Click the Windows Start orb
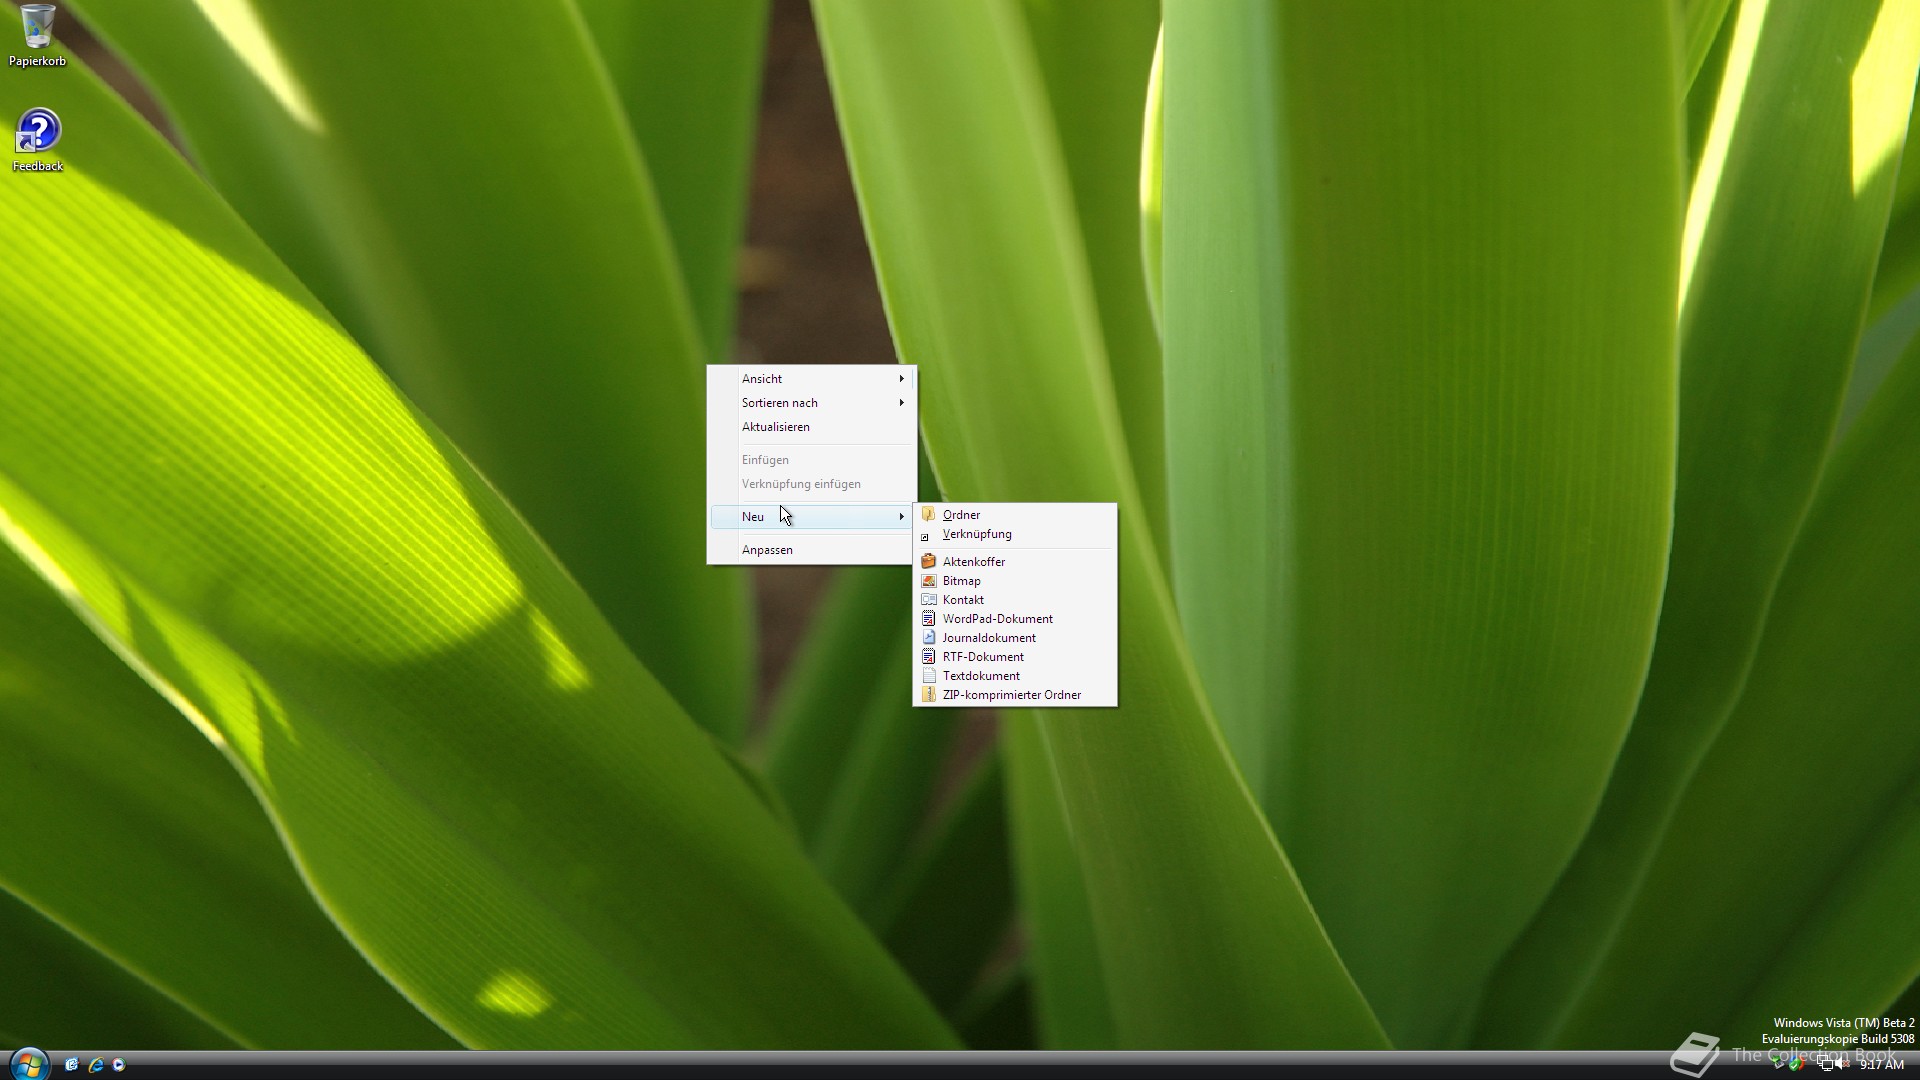Screen dimensions: 1920x1080 click(29, 1064)
